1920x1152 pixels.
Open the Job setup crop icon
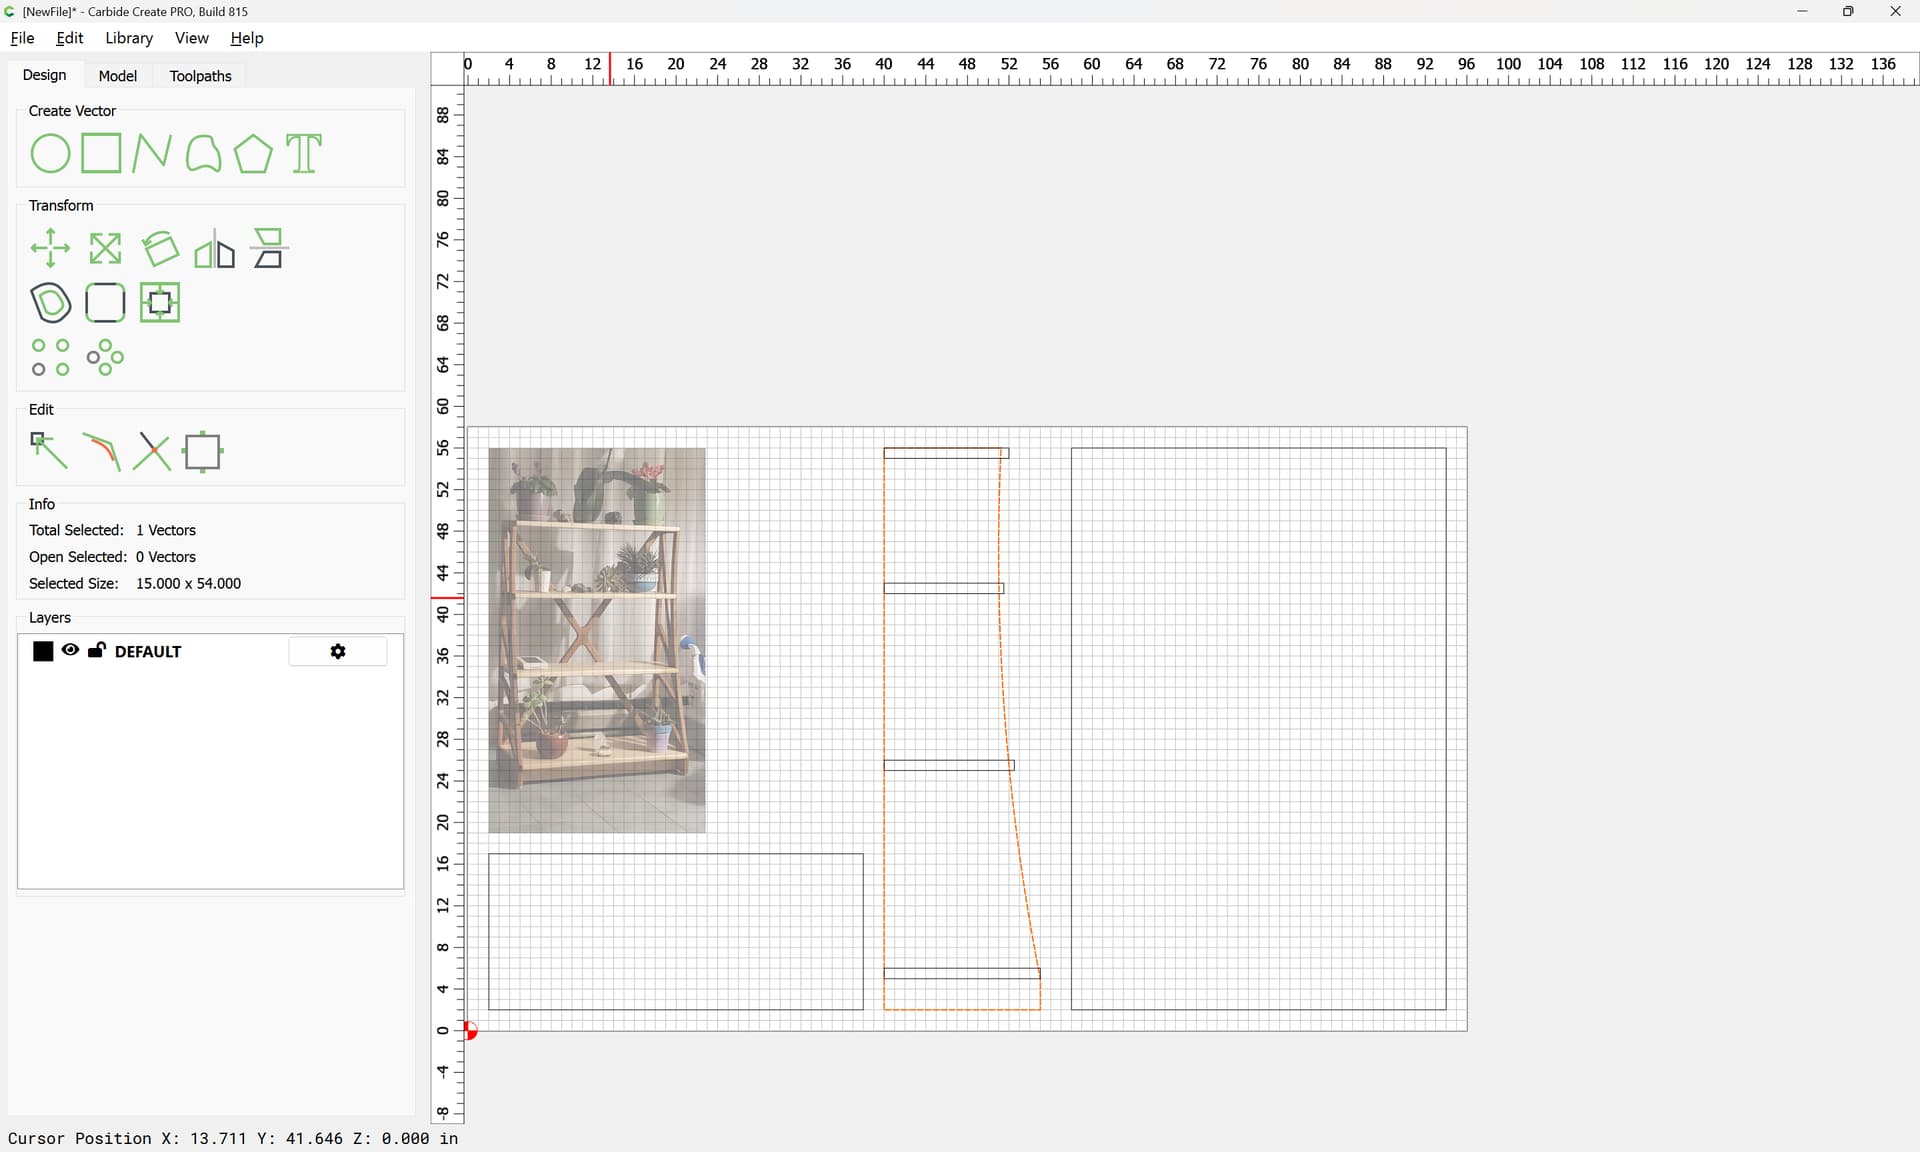point(203,452)
